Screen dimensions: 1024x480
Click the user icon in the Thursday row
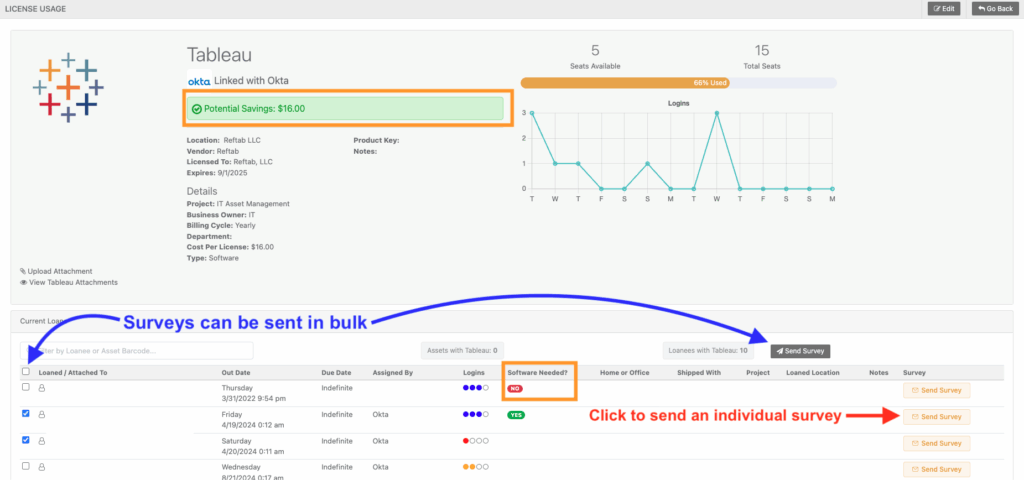(42, 387)
